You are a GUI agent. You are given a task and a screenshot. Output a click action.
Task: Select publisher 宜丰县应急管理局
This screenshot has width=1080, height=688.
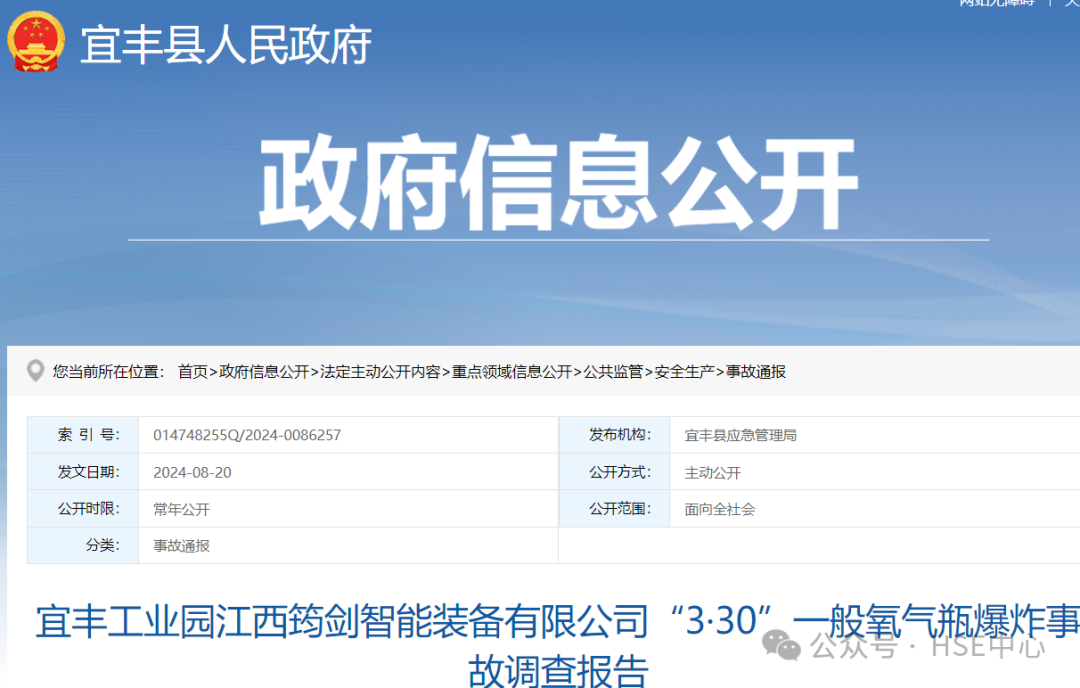pos(740,435)
